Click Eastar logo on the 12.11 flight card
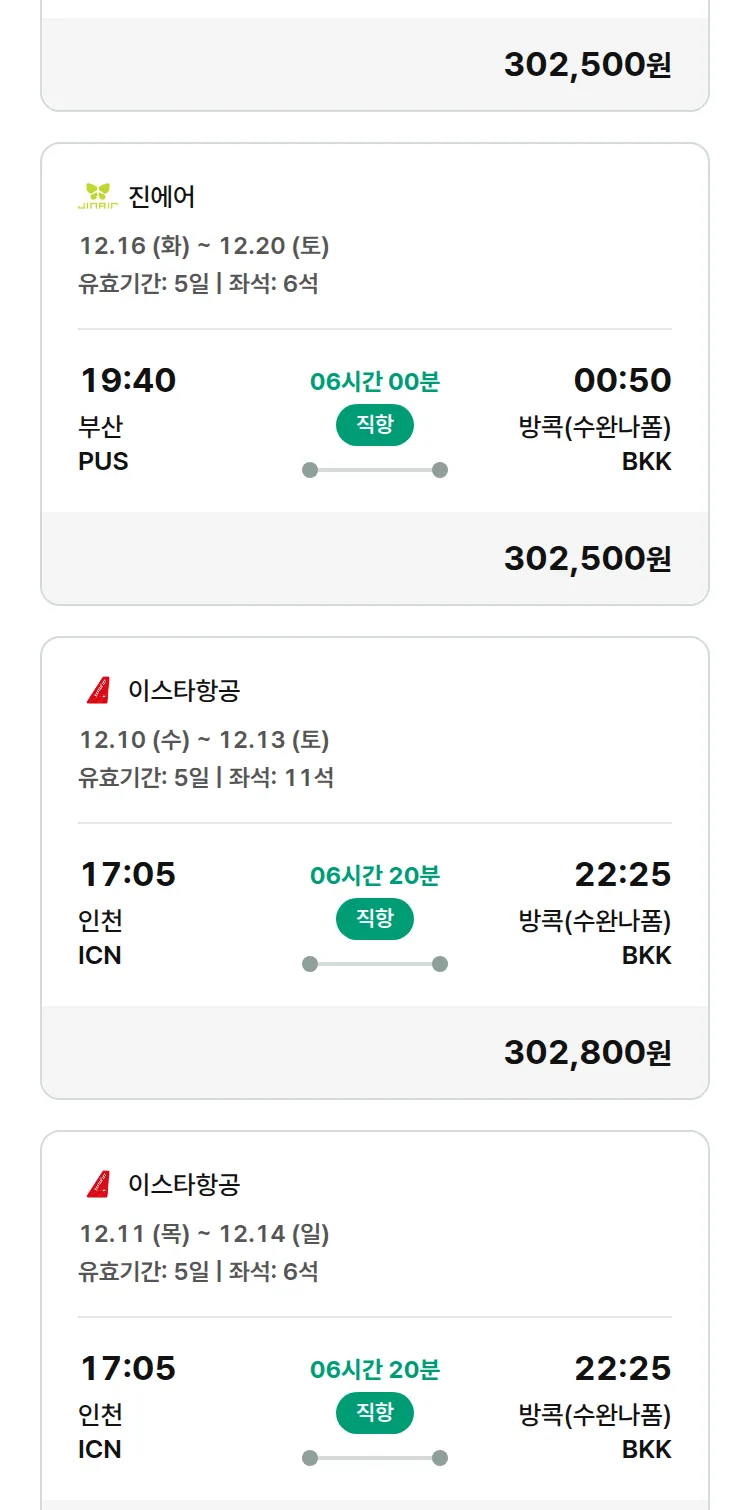 tap(98, 1184)
